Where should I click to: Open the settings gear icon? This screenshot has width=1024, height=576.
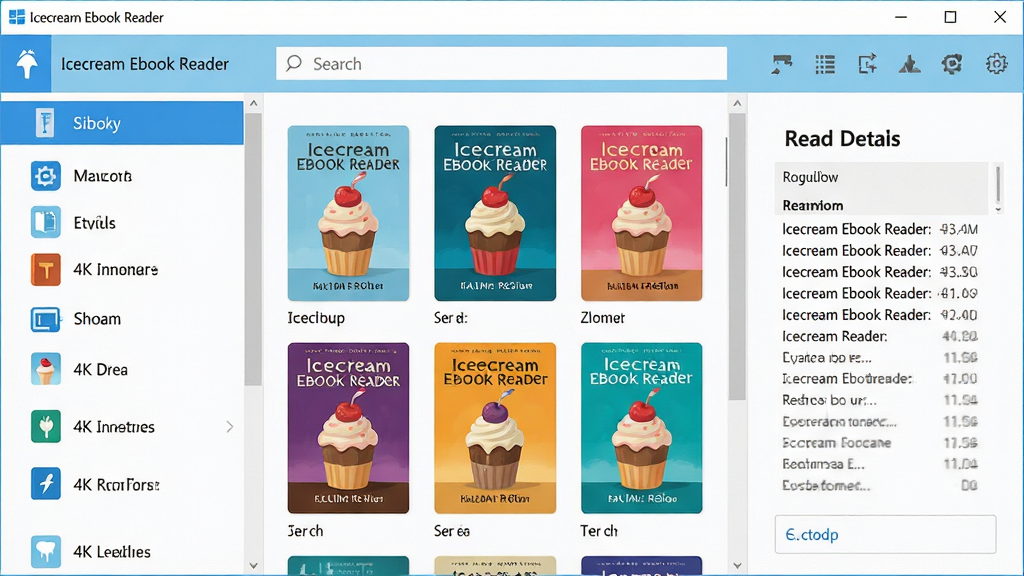(x=996, y=64)
